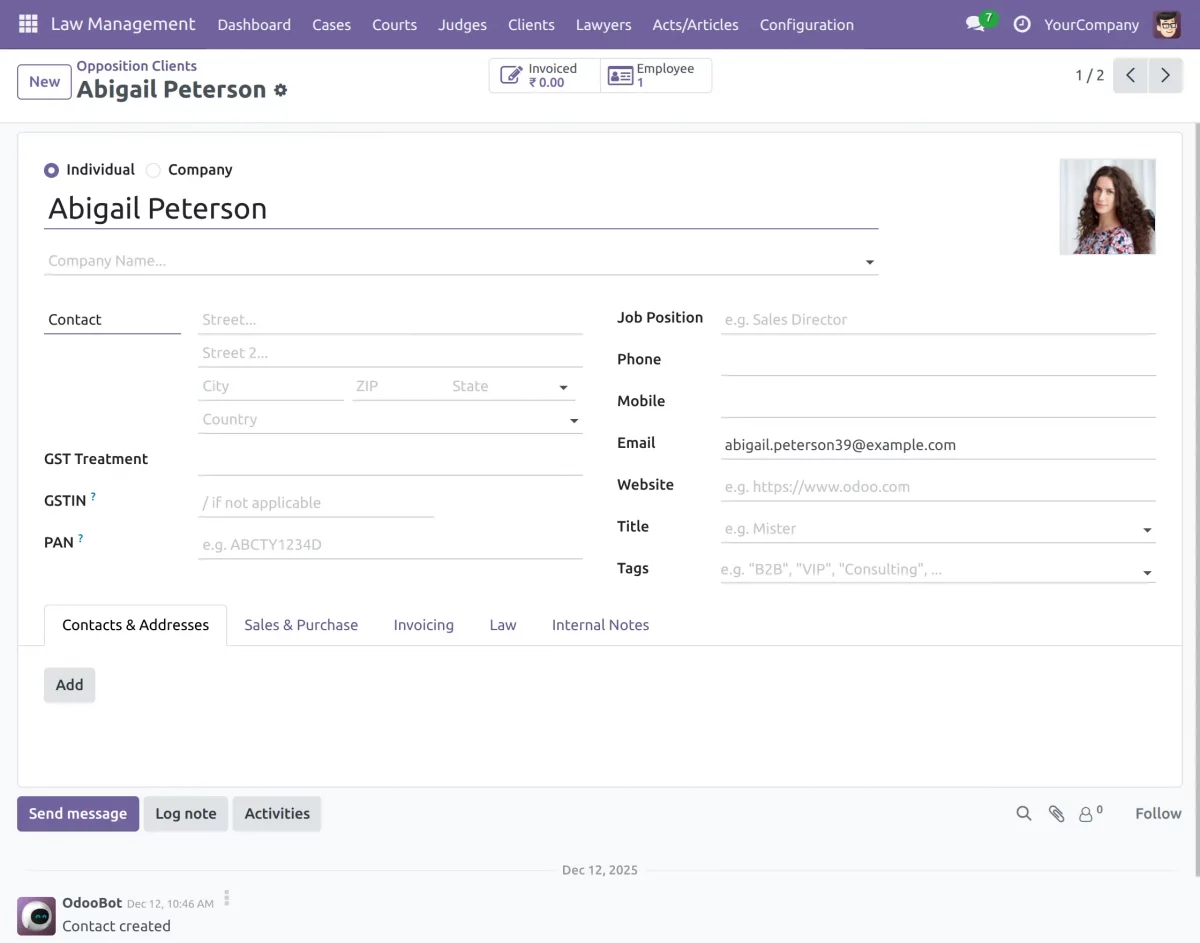
Task: Expand the Tags dropdown
Action: 1146,571
